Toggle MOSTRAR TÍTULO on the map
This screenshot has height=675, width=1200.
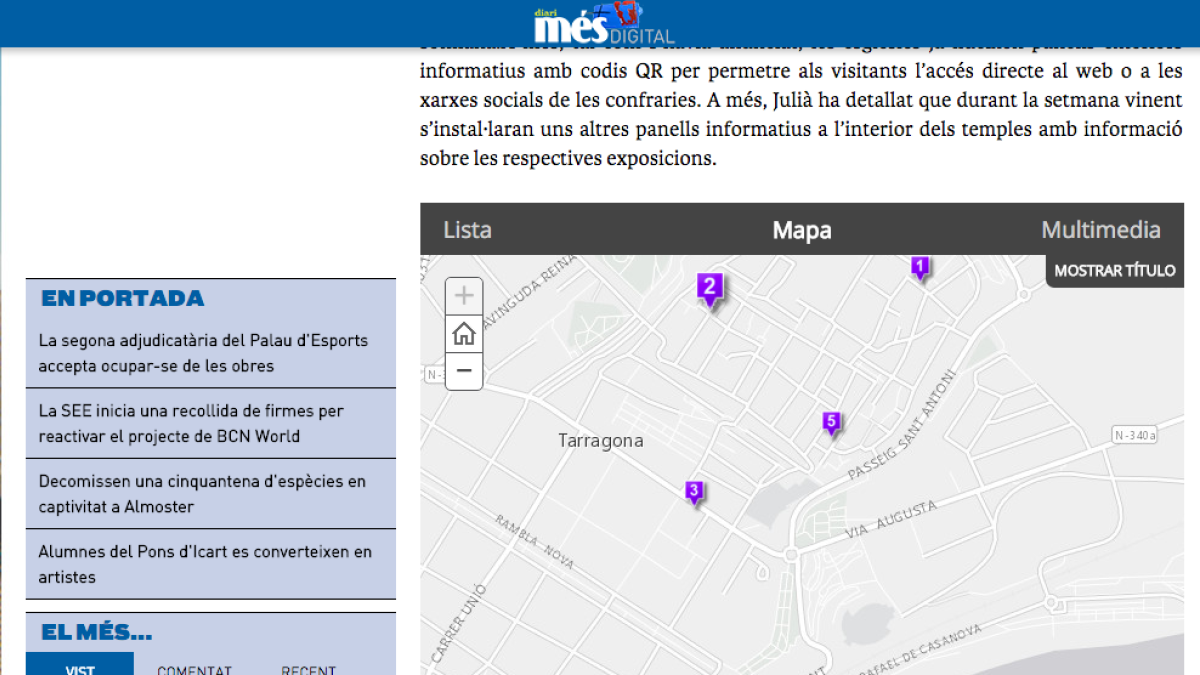(1113, 269)
